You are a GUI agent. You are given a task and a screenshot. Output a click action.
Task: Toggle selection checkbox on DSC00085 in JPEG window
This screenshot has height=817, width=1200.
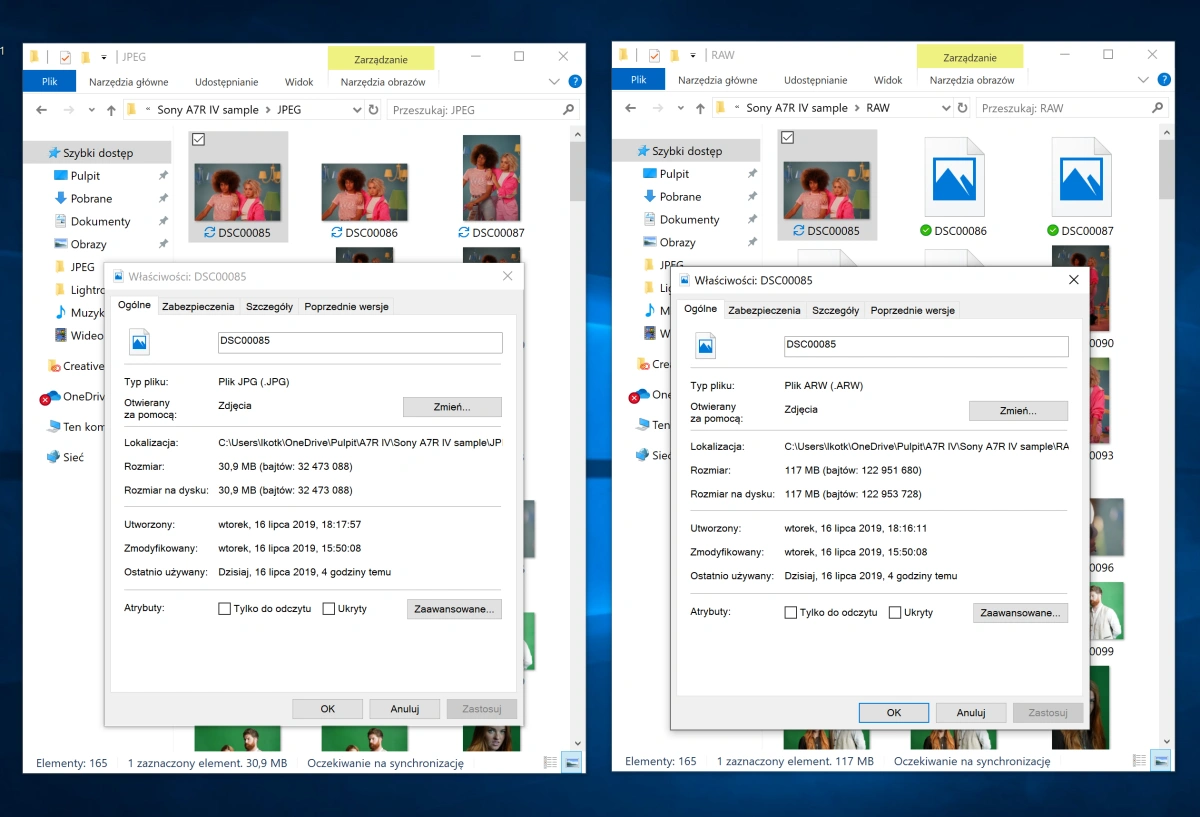(x=198, y=140)
